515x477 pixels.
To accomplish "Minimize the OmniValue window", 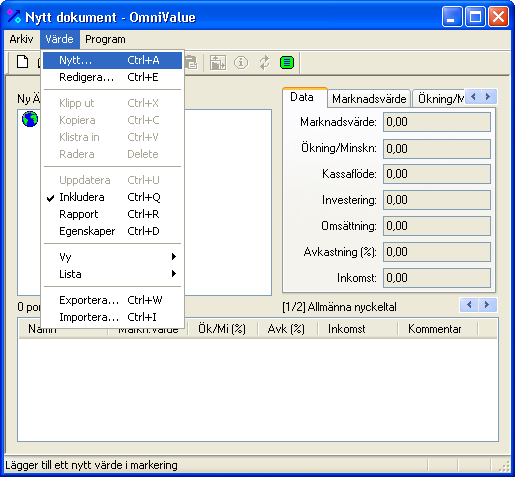I will coord(452,16).
